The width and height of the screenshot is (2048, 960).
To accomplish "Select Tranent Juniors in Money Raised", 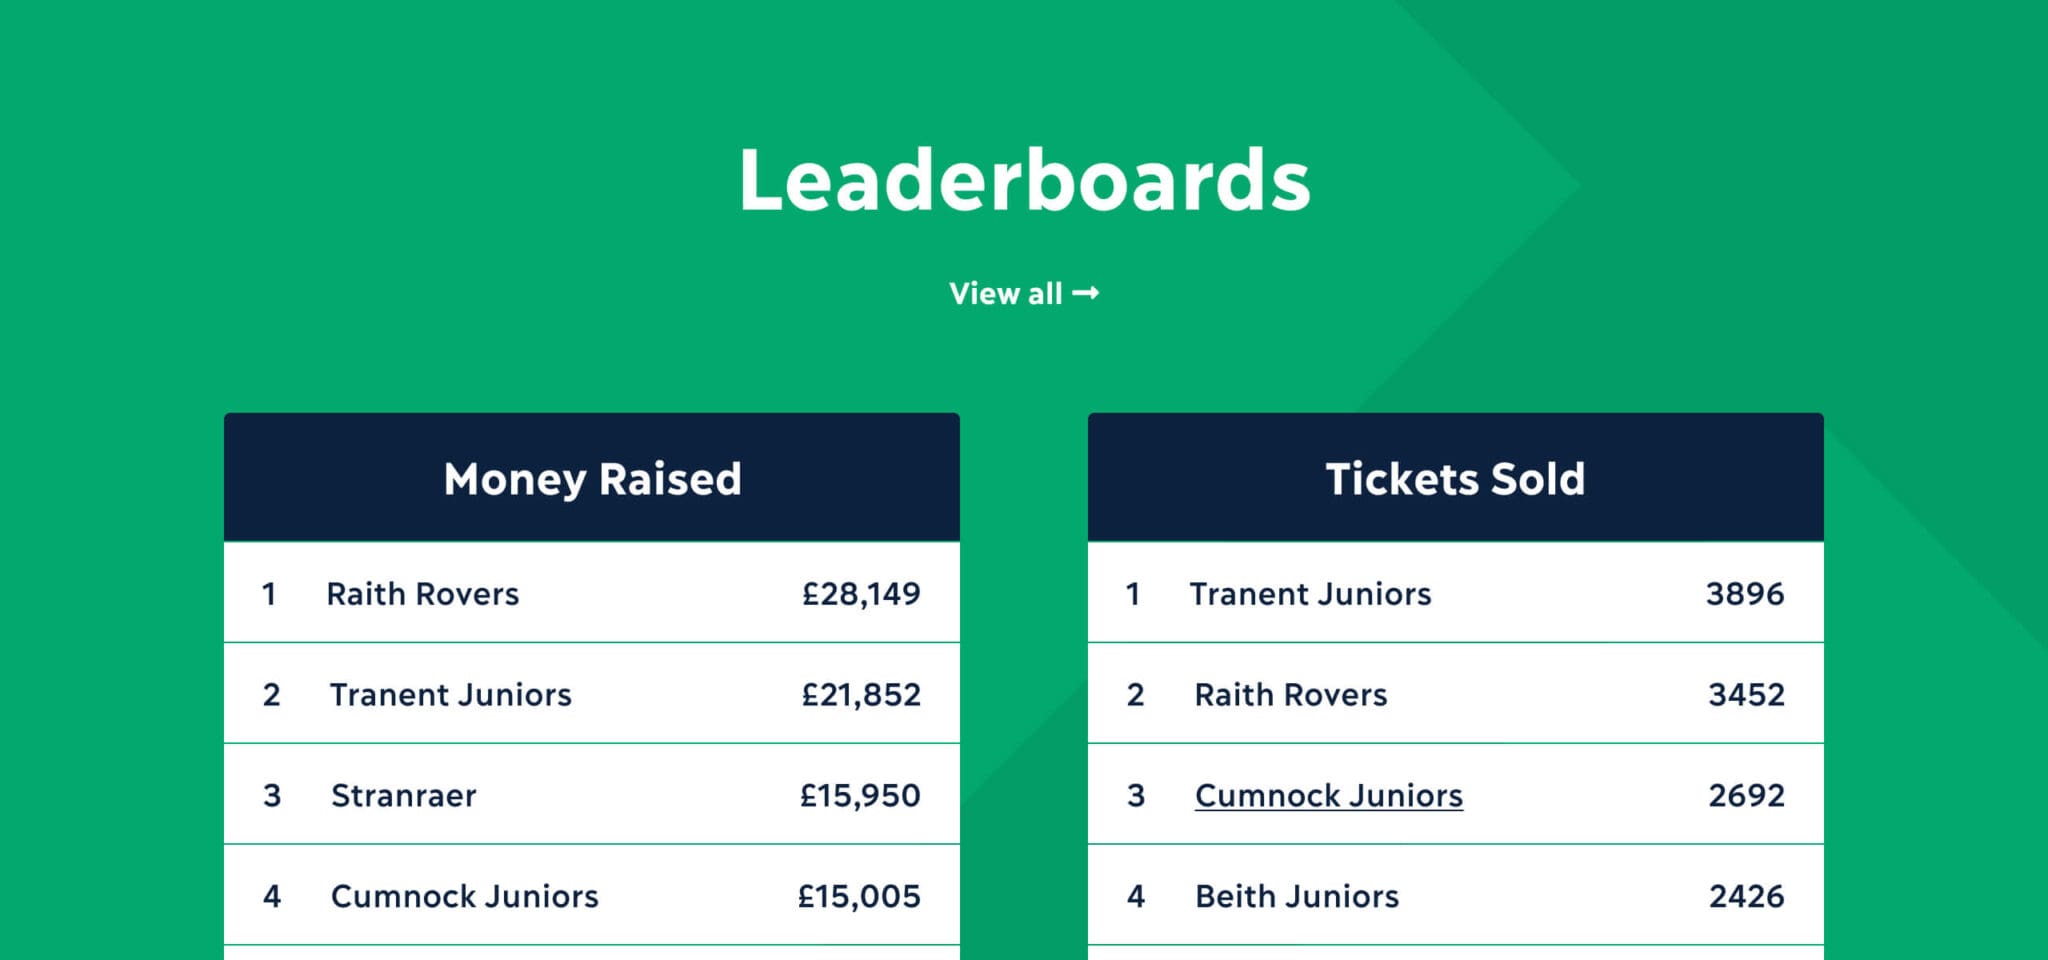I will [x=451, y=695].
